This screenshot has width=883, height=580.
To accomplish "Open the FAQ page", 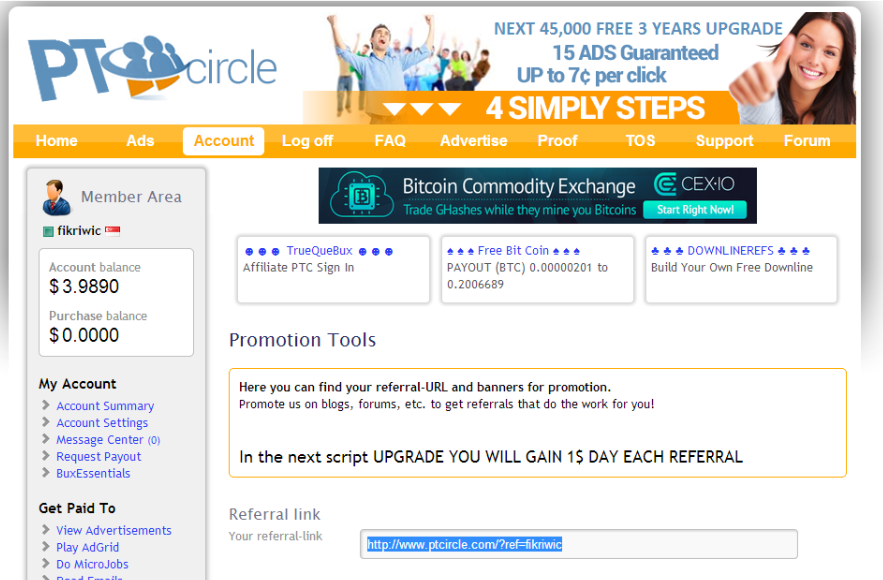I will [x=390, y=141].
